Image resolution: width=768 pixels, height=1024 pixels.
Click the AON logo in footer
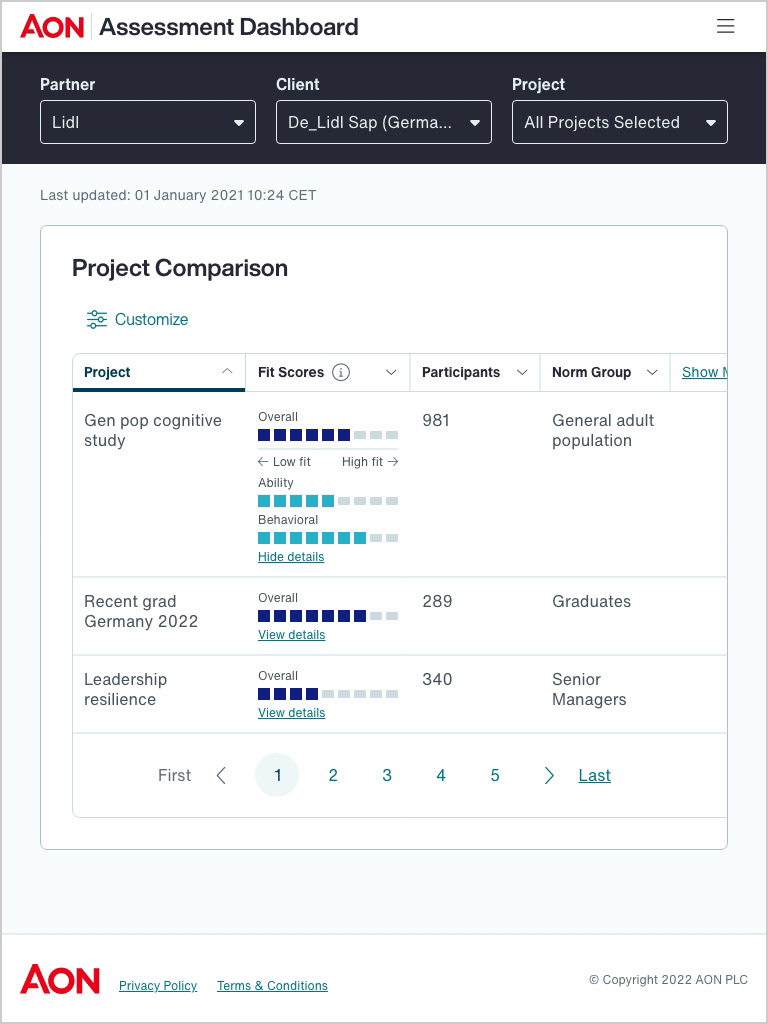click(x=60, y=979)
